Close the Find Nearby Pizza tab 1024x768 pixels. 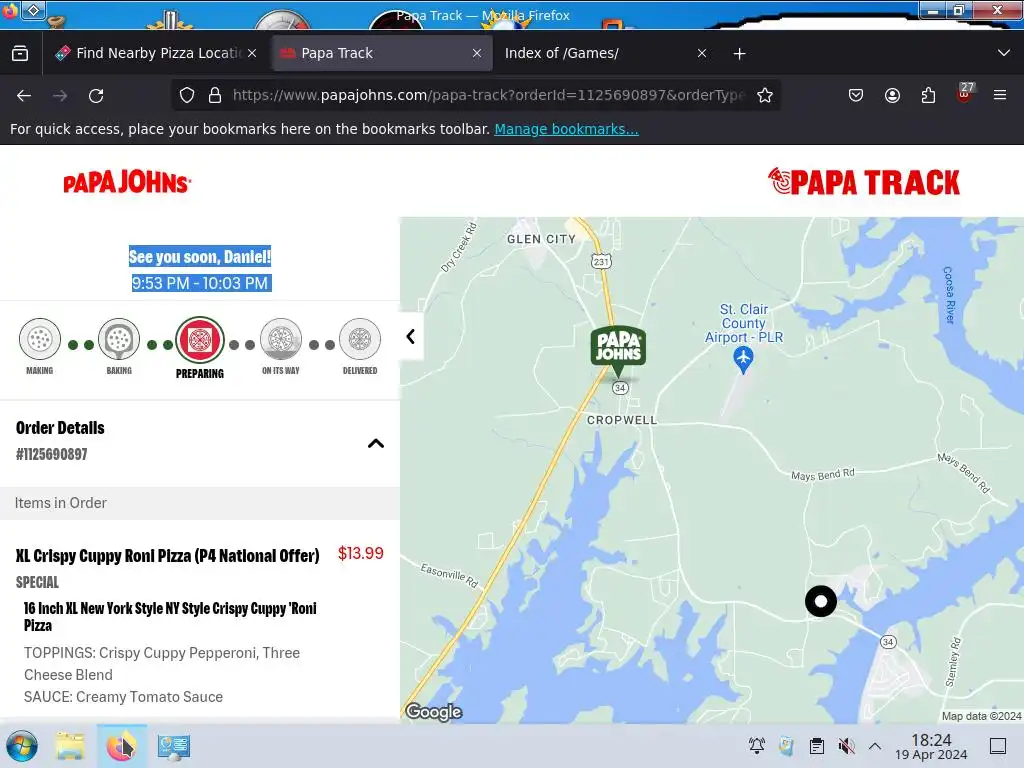252,53
